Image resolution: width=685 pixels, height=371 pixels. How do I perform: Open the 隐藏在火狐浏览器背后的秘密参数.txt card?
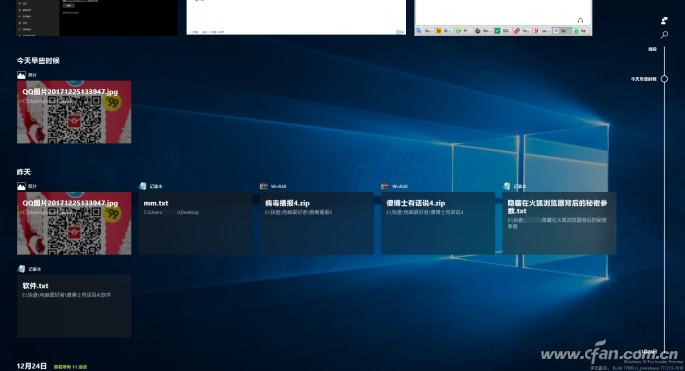click(x=559, y=223)
